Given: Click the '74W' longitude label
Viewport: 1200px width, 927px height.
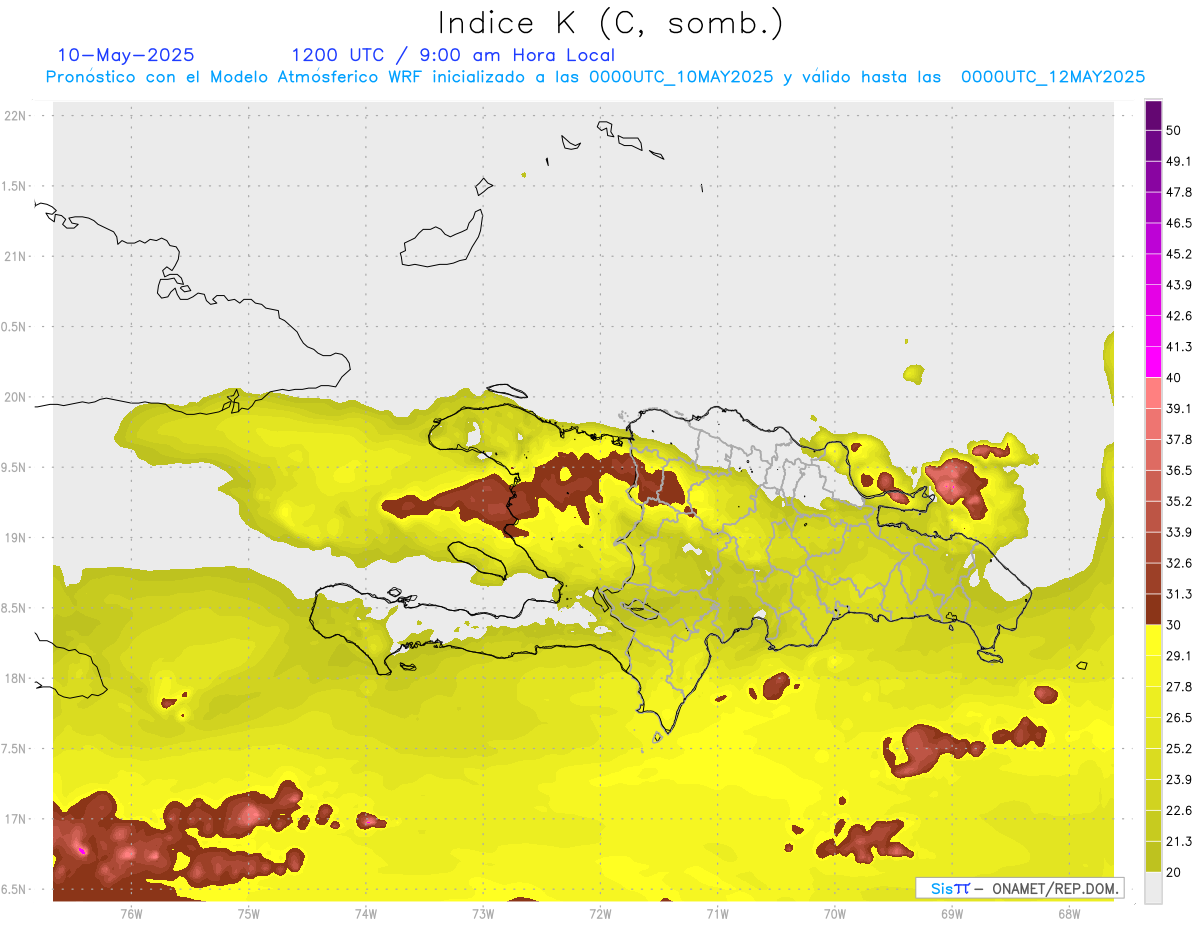Looking at the screenshot, I should [x=365, y=914].
